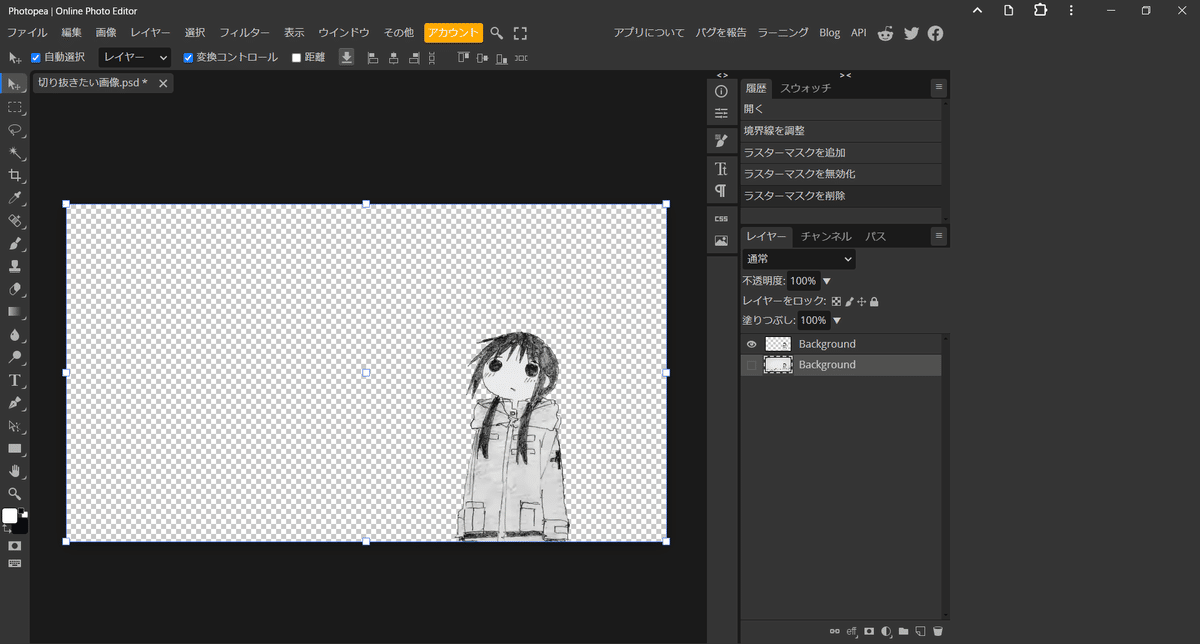Select the Eyedropper tool
Image resolution: width=1200 pixels, height=644 pixels.
coord(14,198)
